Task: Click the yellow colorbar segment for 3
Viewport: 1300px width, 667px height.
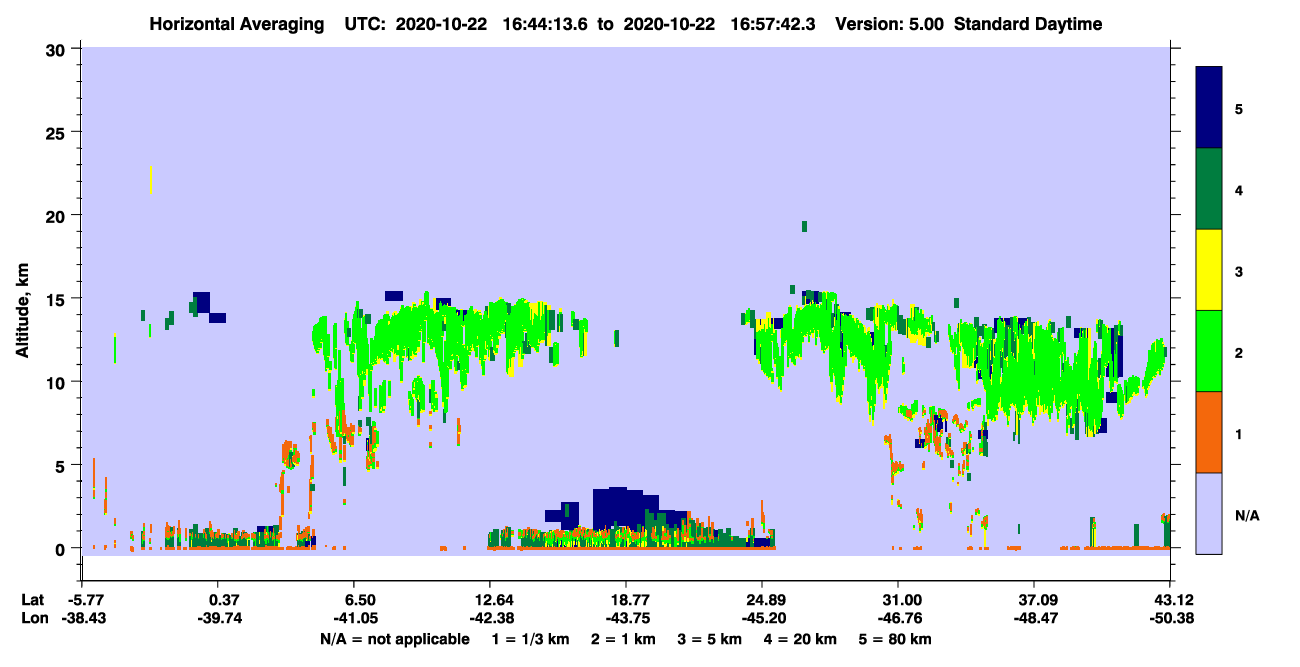Action: [1209, 270]
